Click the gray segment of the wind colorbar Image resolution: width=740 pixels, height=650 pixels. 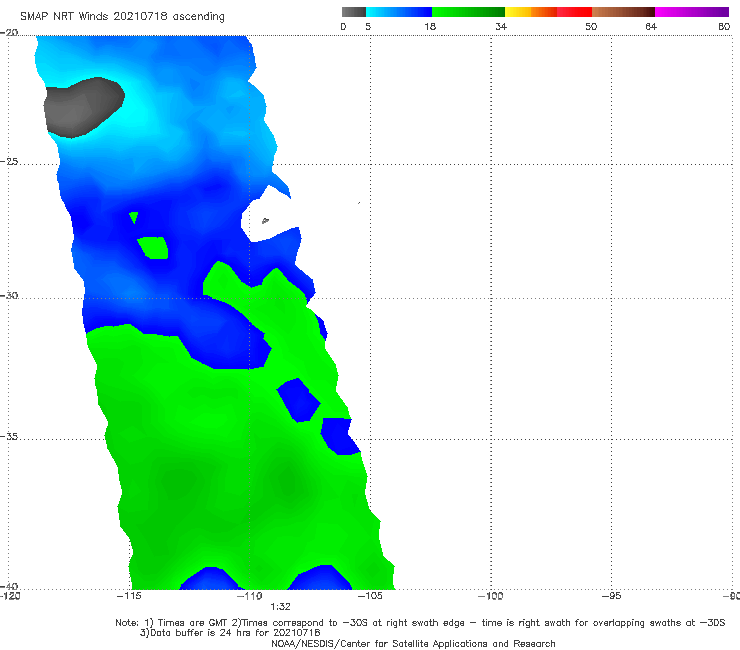tap(354, 12)
